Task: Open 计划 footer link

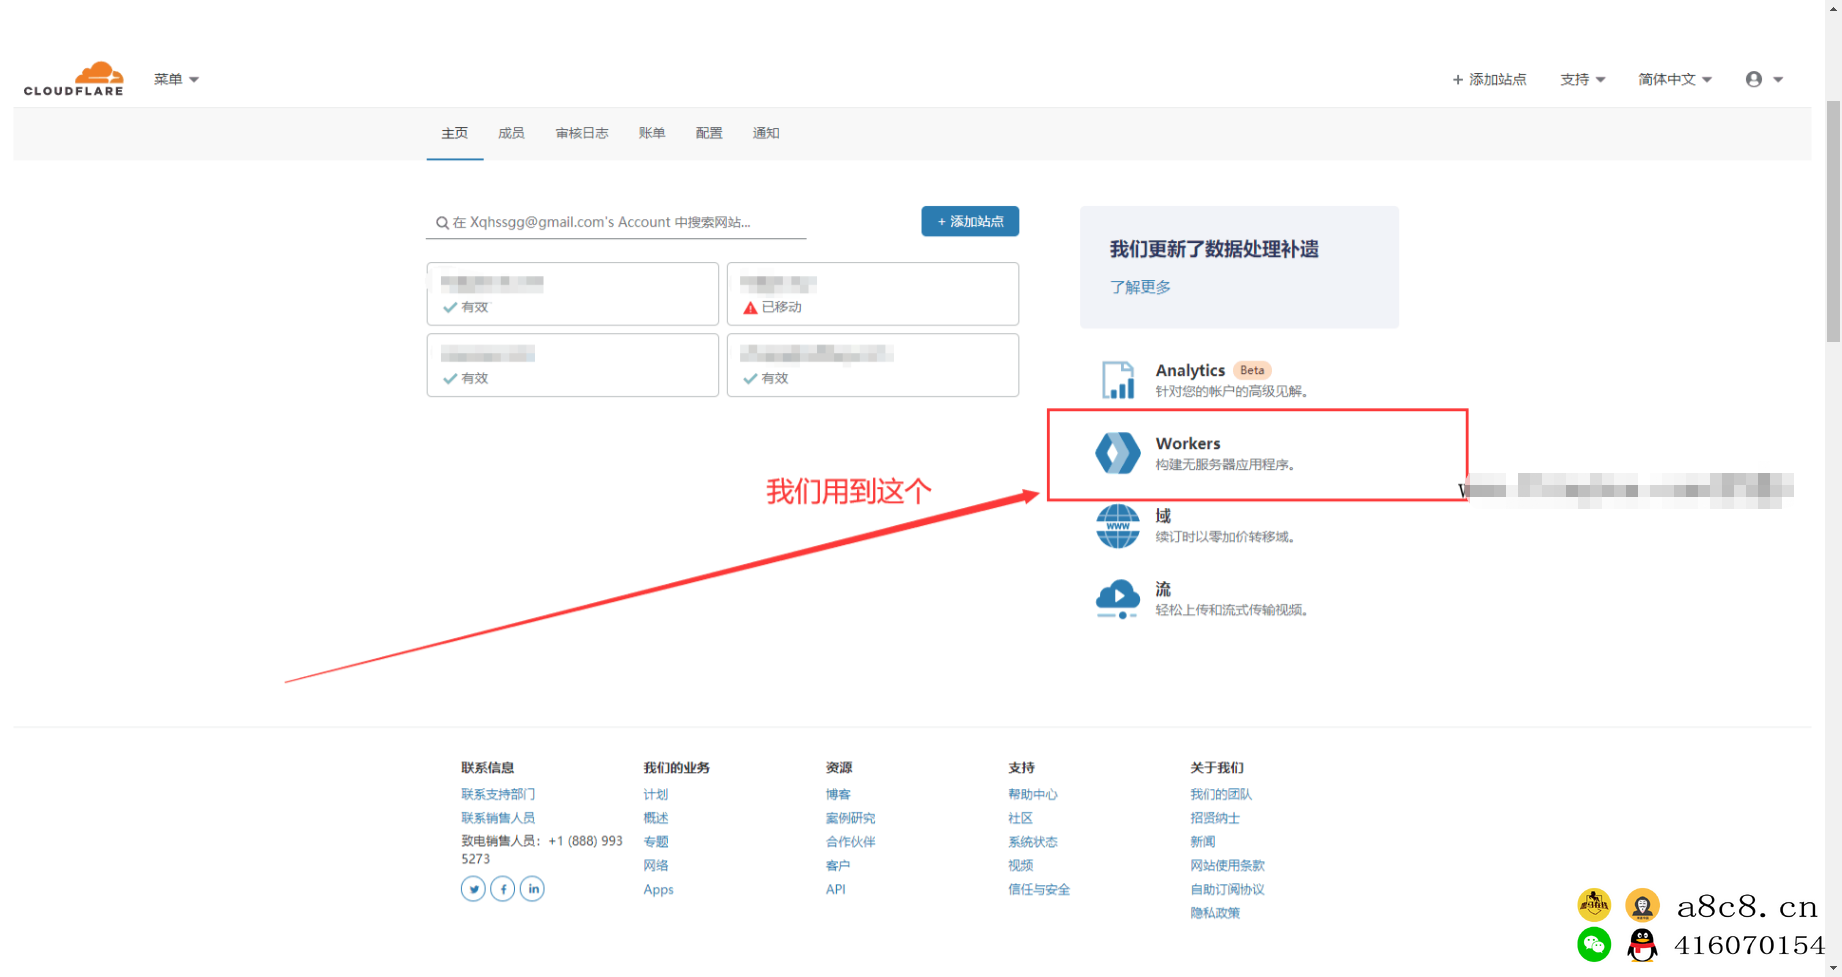Action: pyautogui.click(x=656, y=794)
